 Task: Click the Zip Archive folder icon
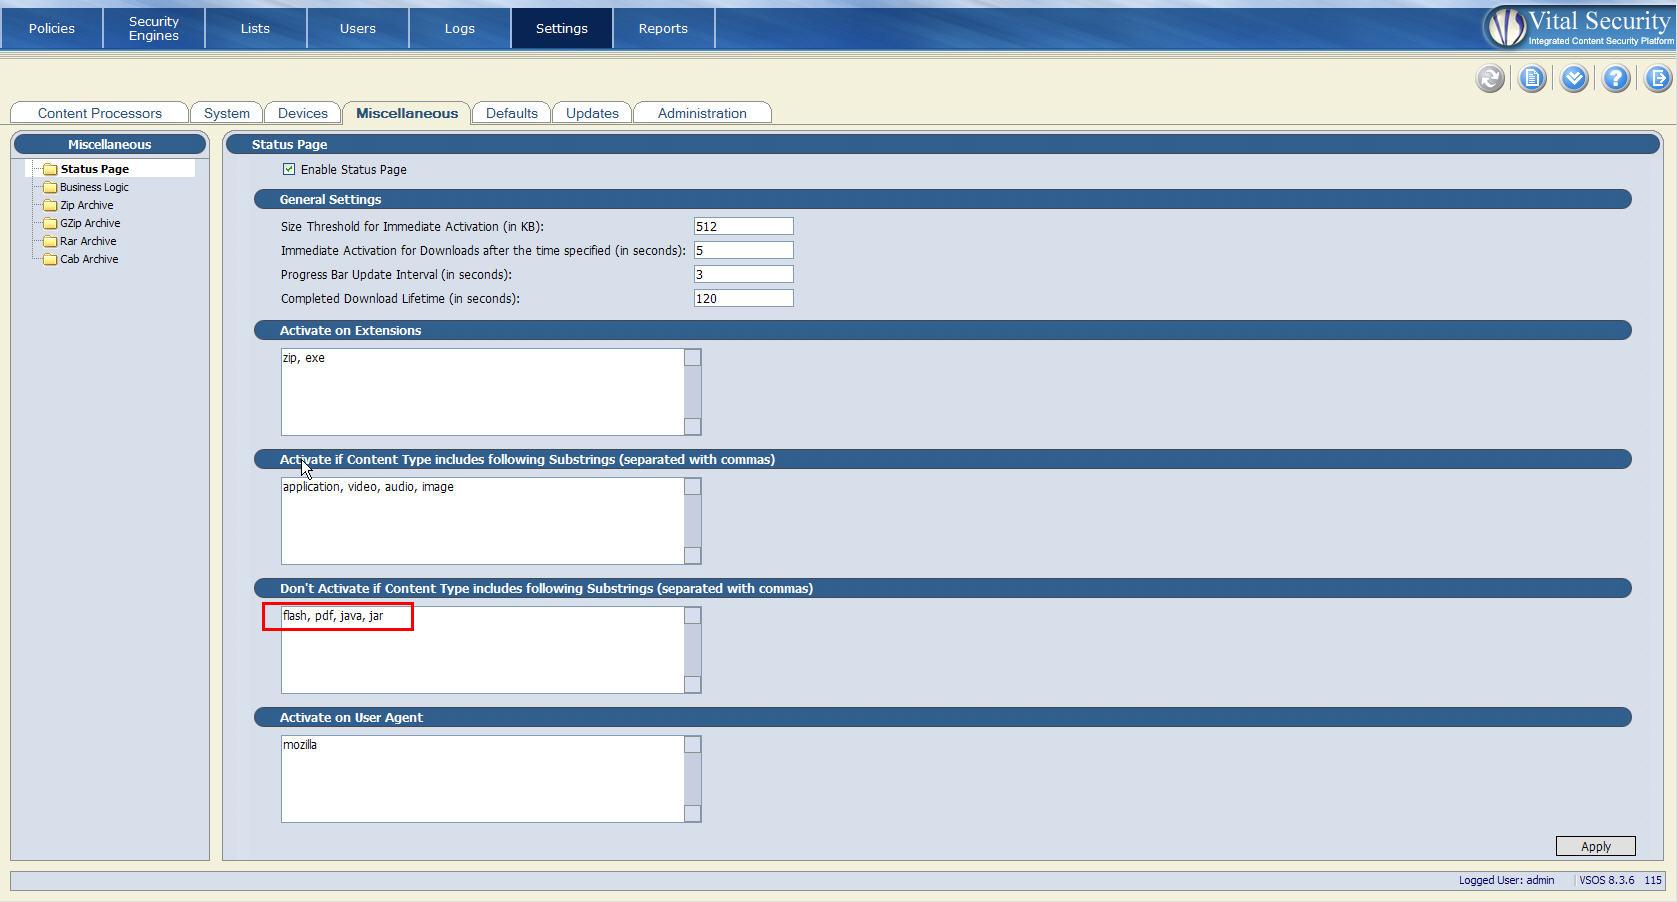50,205
